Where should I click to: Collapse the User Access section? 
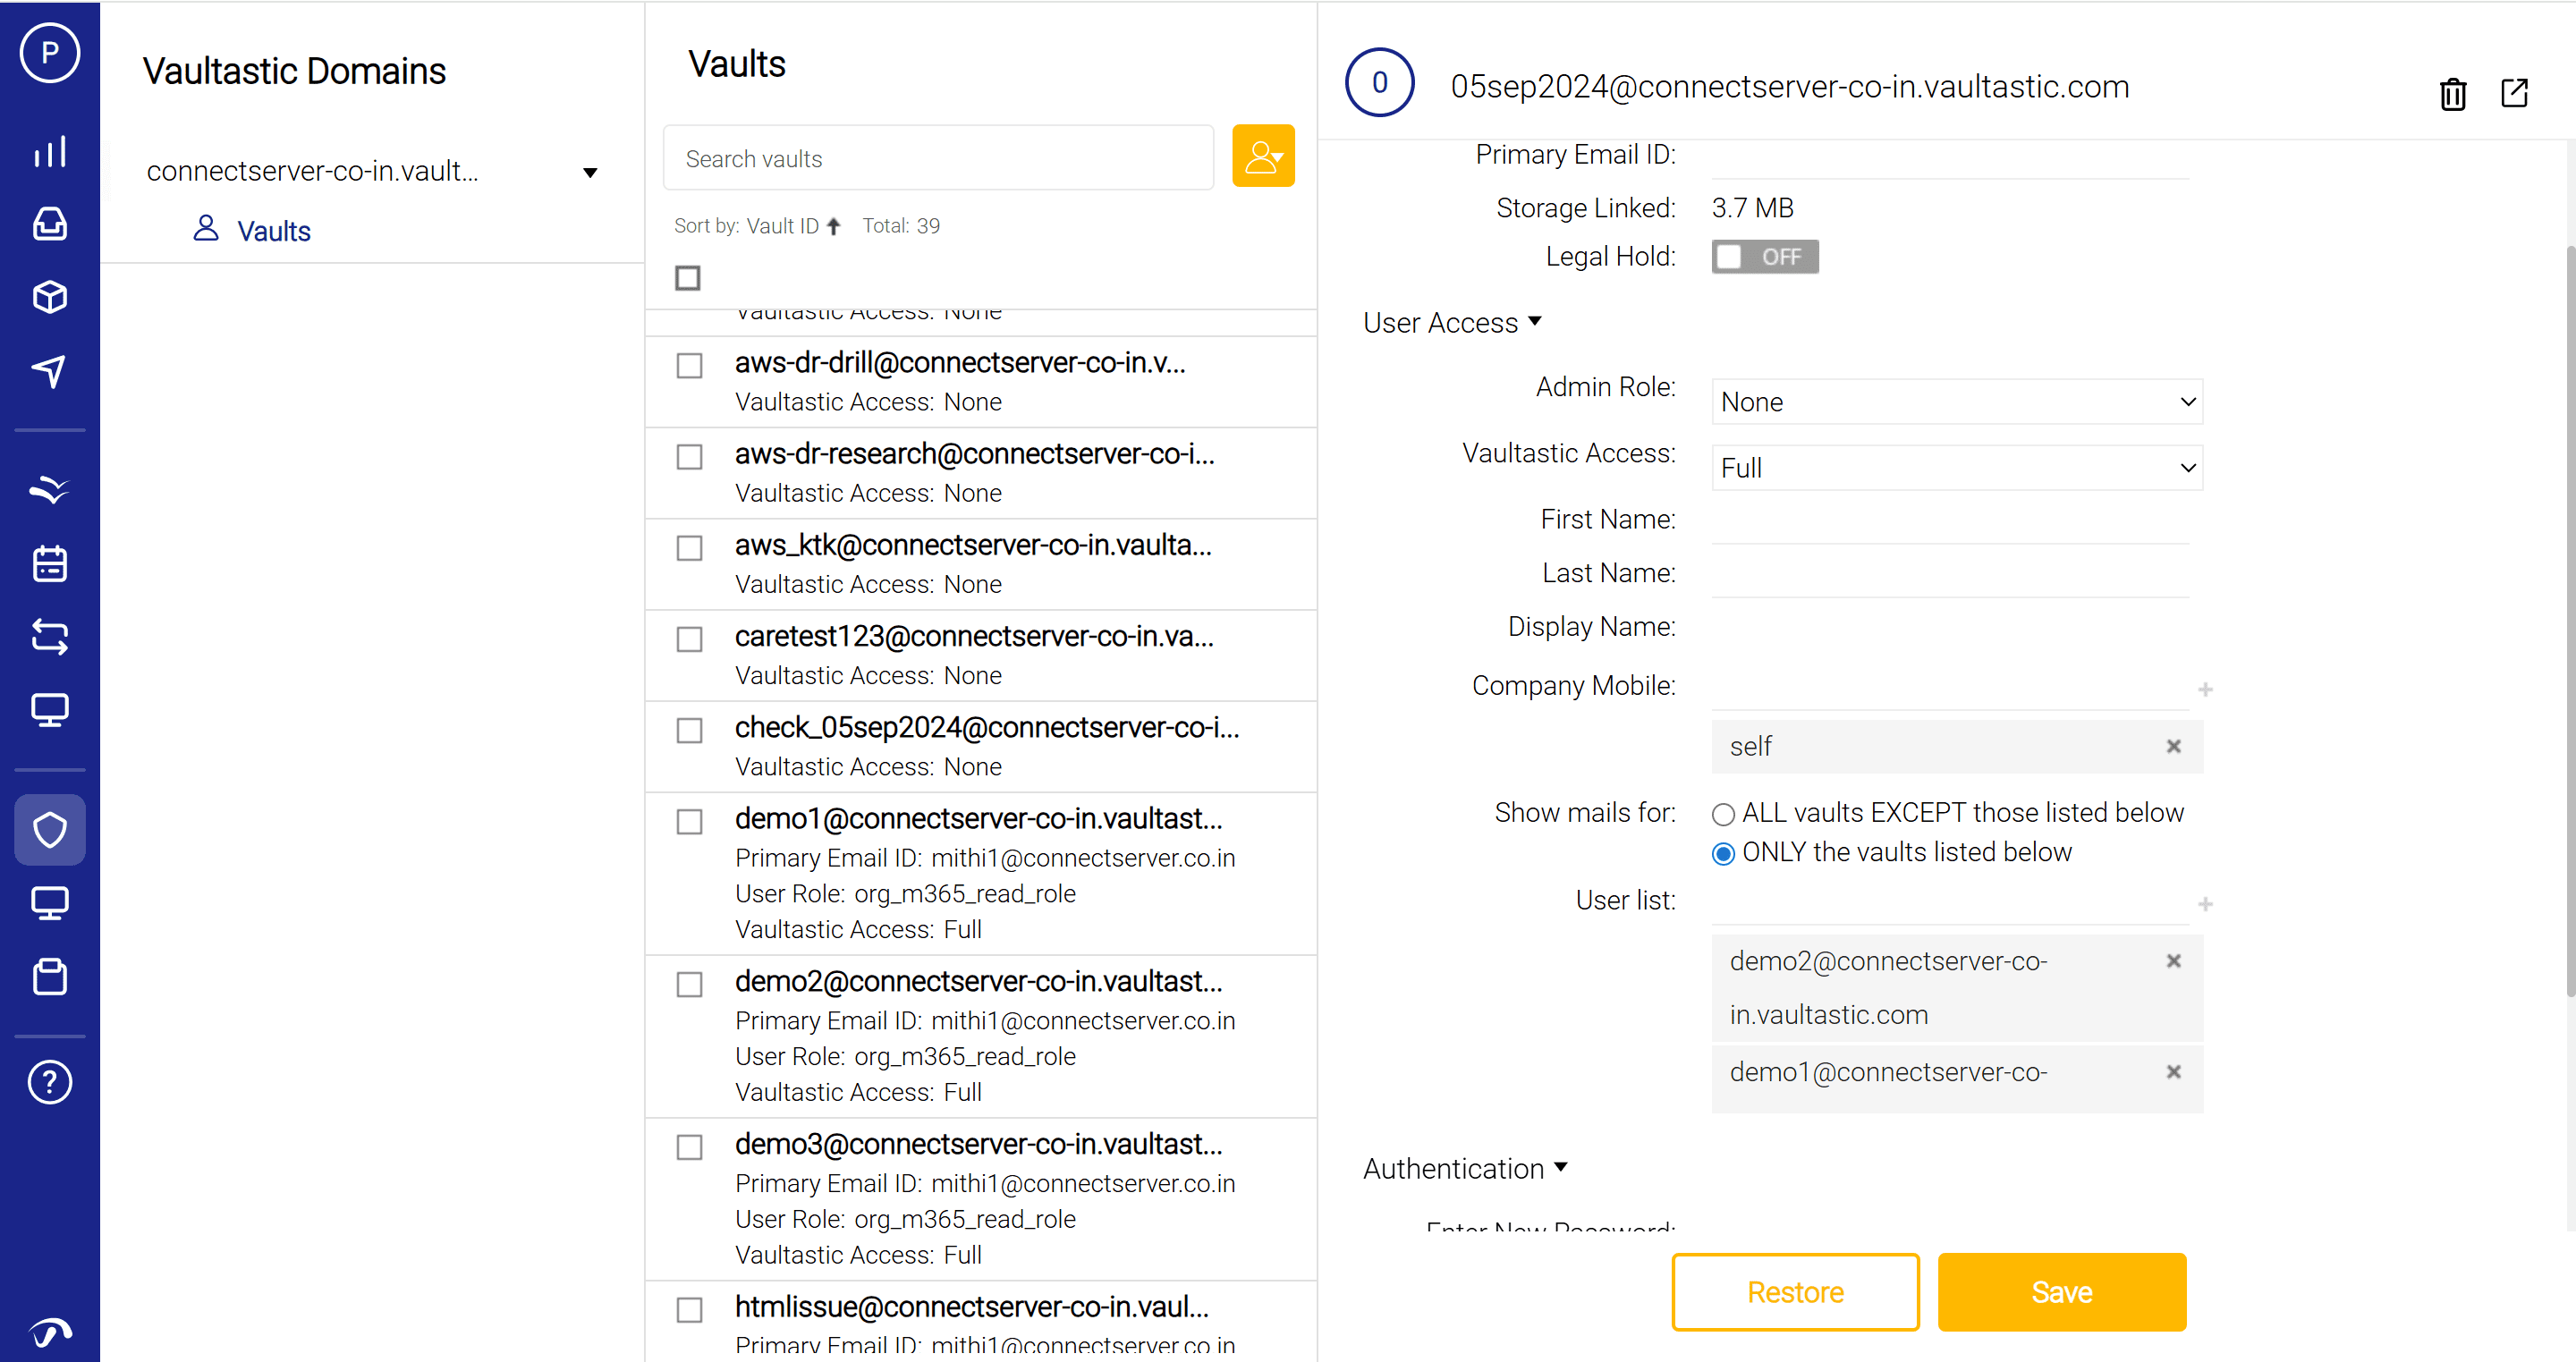(1452, 323)
